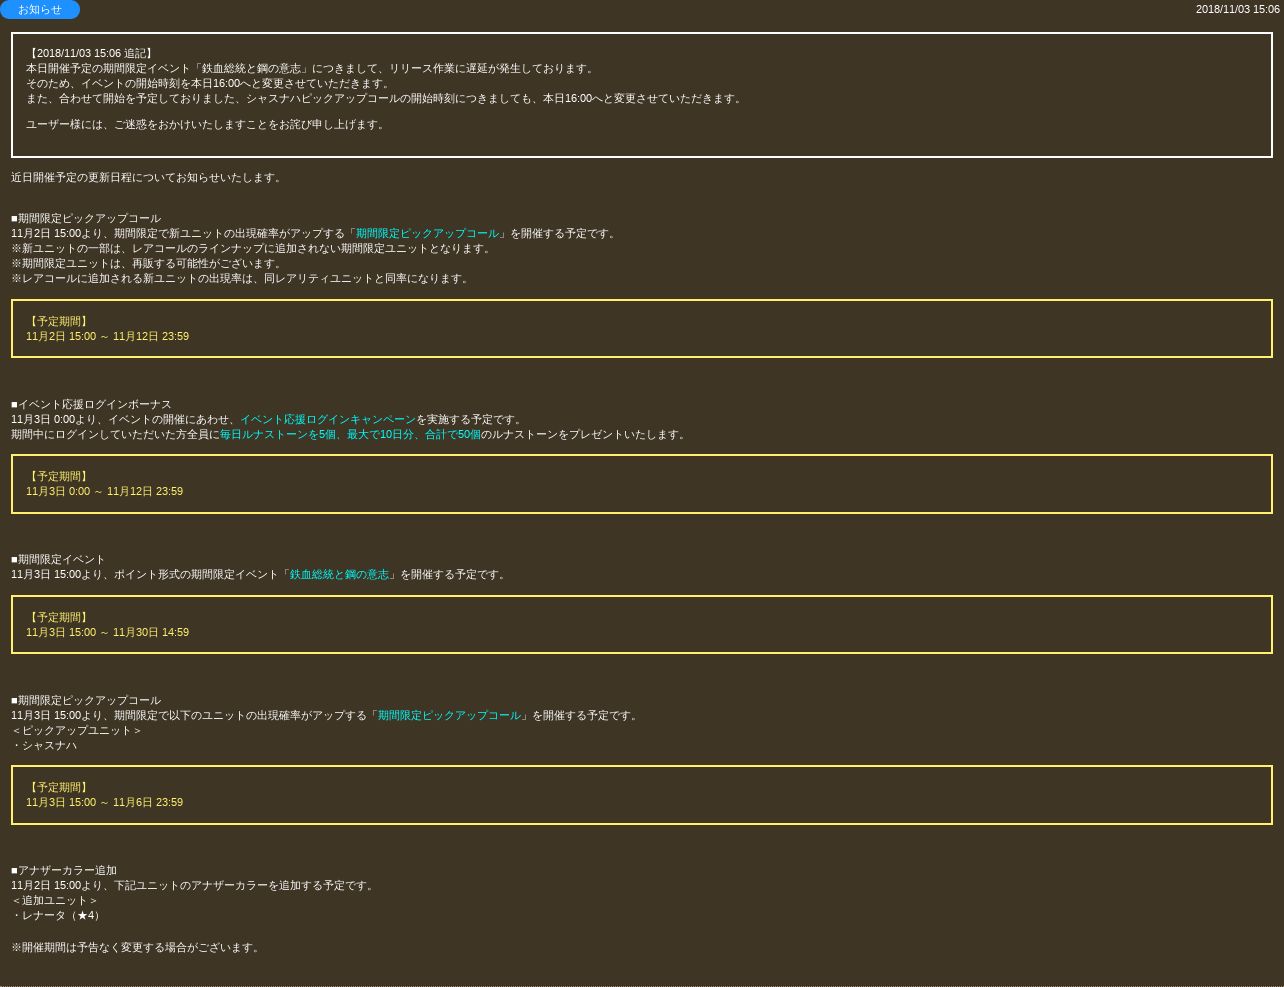This screenshot has height=987, width=1284.
Task: Select the ※期間限定ユニットは、再販 note
Action: [148, 263]
